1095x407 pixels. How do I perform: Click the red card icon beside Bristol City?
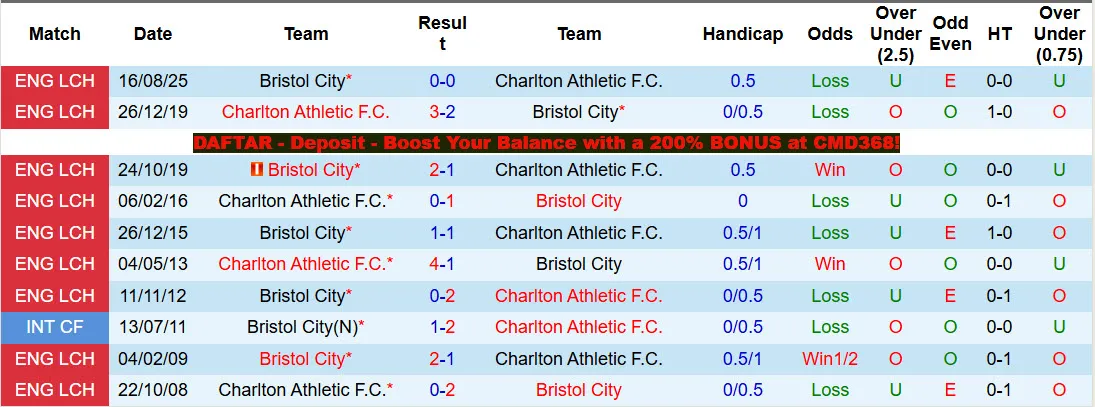(258, 170)
